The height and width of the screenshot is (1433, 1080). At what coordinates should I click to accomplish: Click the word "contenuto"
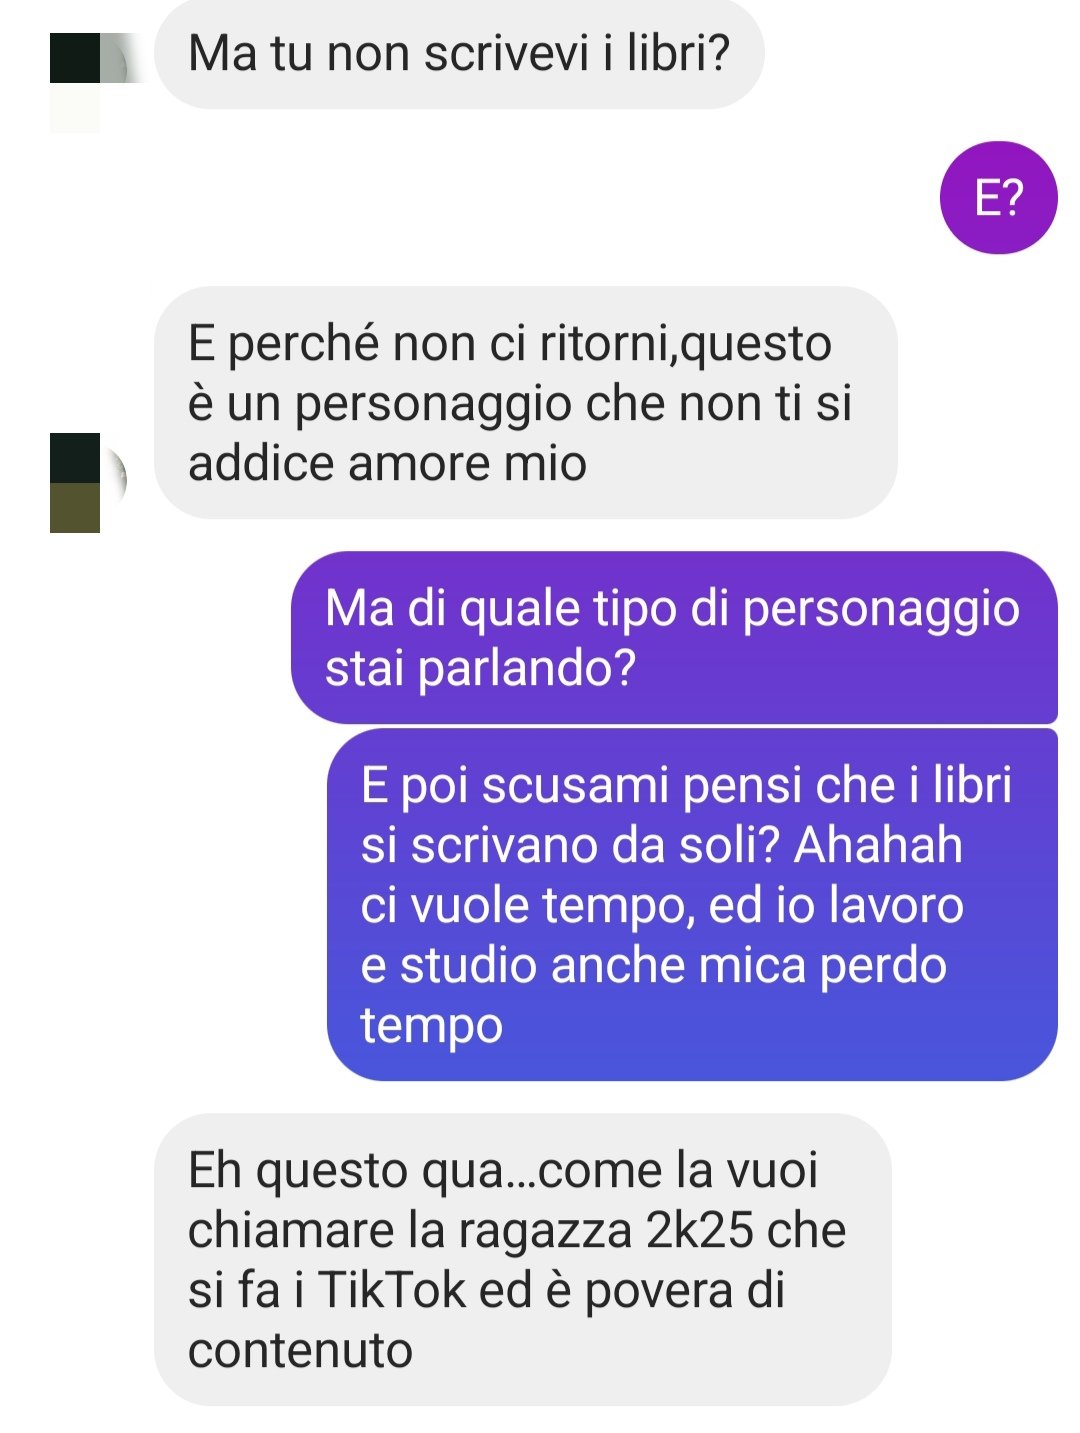(x=300, y=1350)
